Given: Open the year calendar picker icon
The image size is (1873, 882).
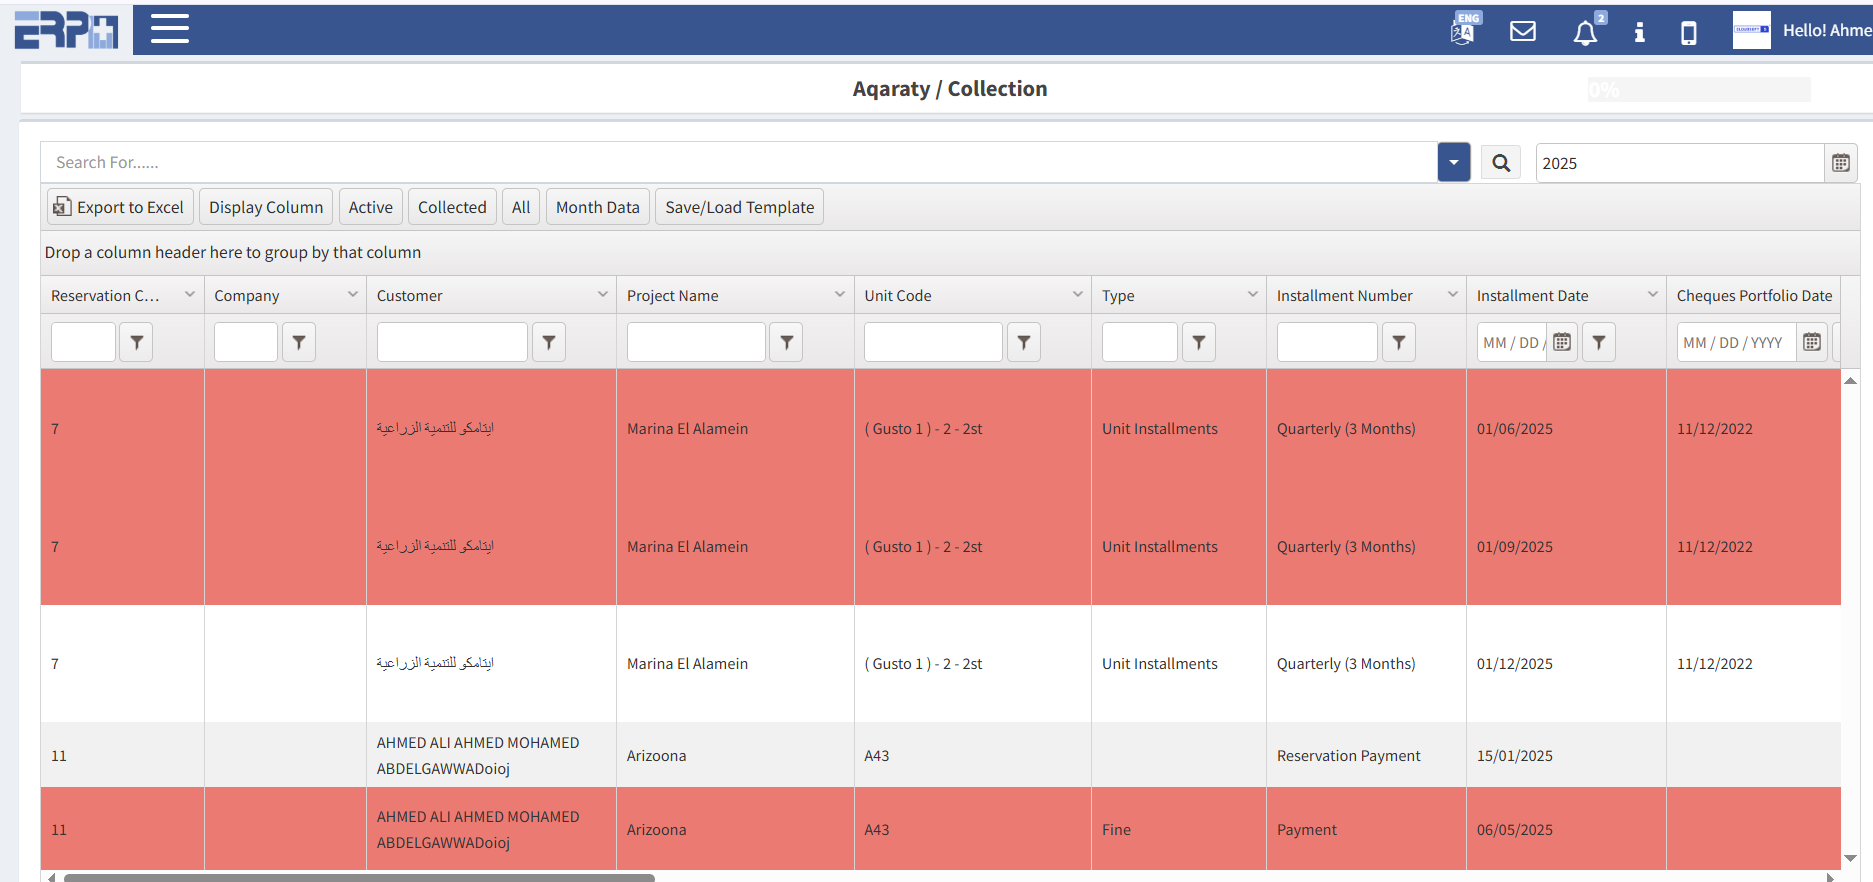Looking at the screenshot, I should tap(1840, 163).
